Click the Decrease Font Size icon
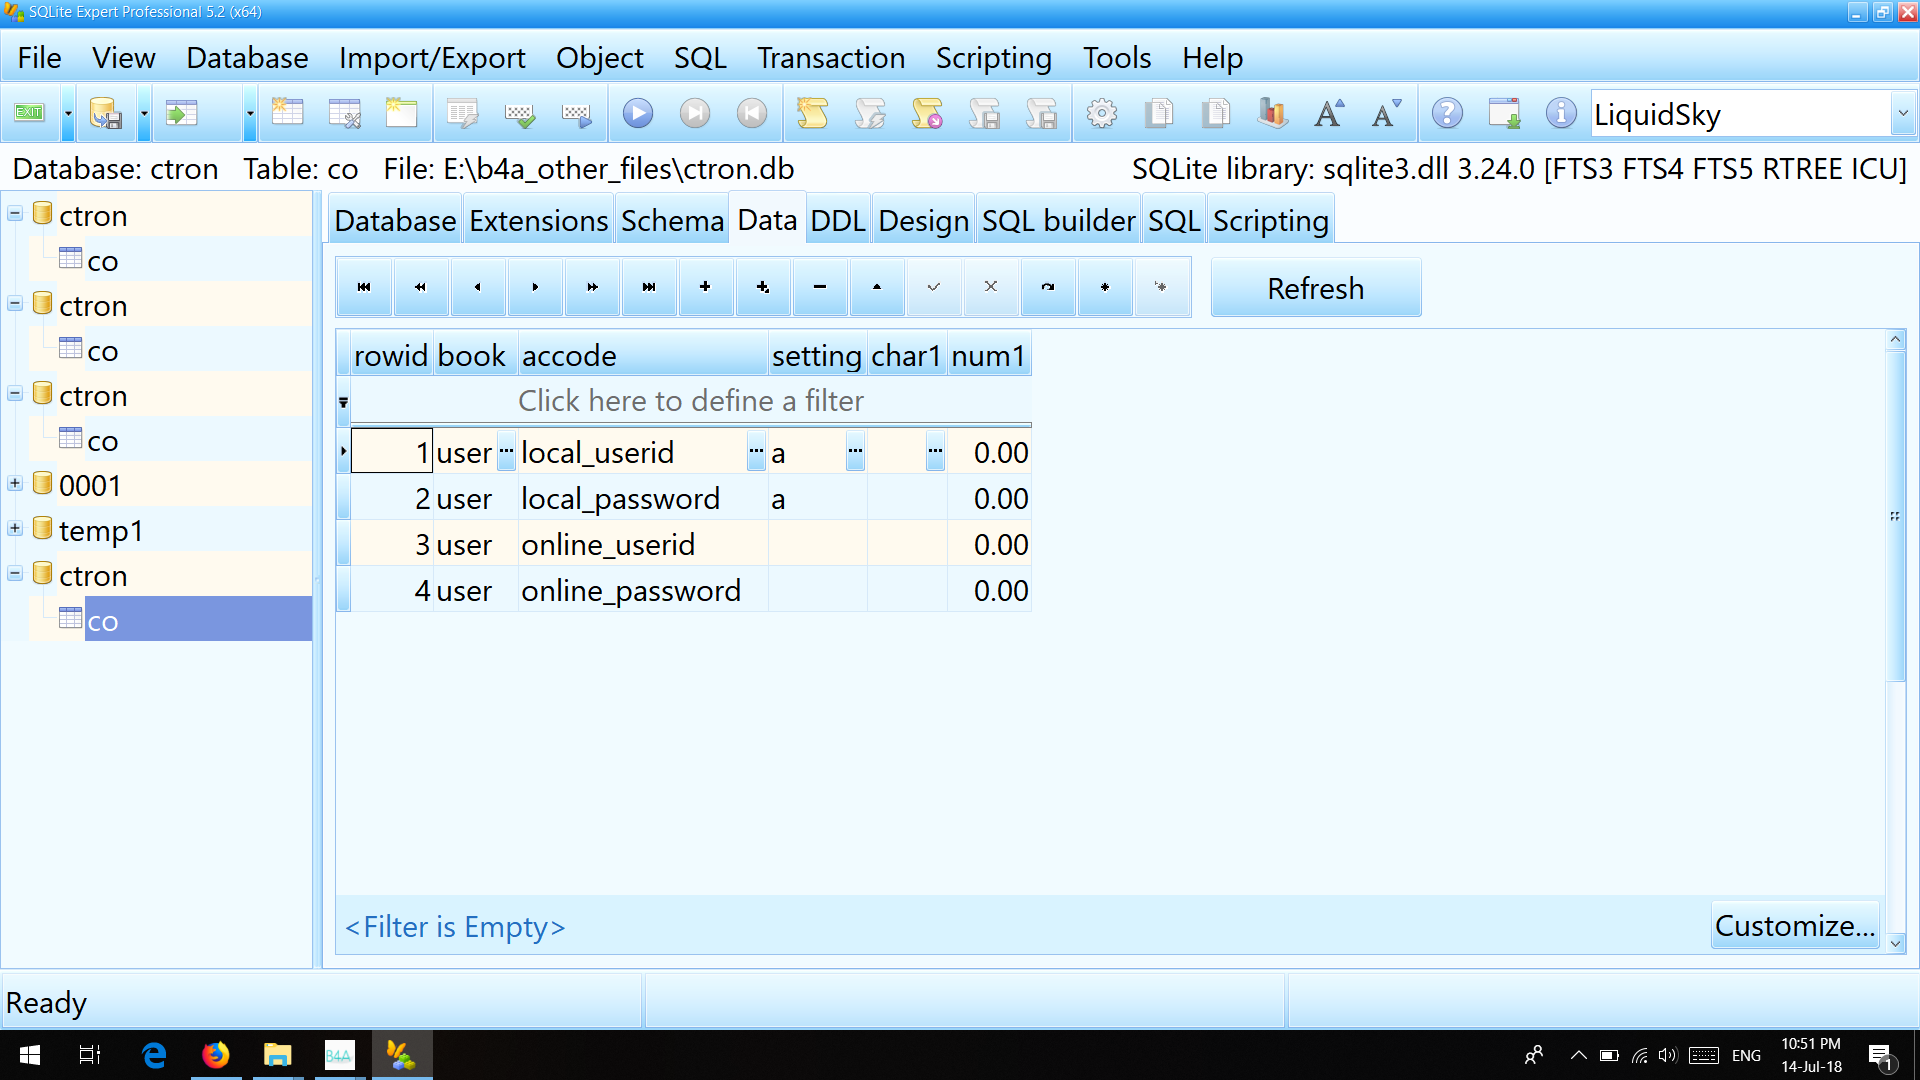The image size is (1920, 1080). coord(1386,113)
